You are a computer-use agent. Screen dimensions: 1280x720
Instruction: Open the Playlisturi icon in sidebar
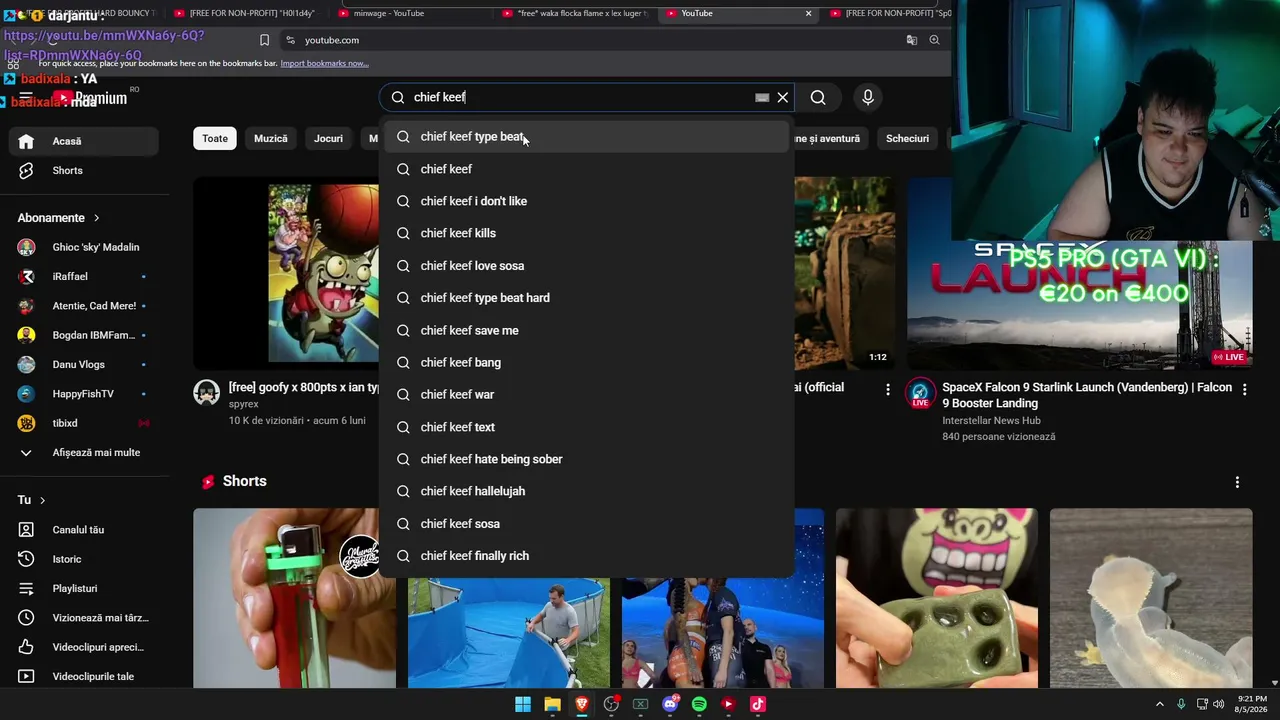[x=26, y=588]
